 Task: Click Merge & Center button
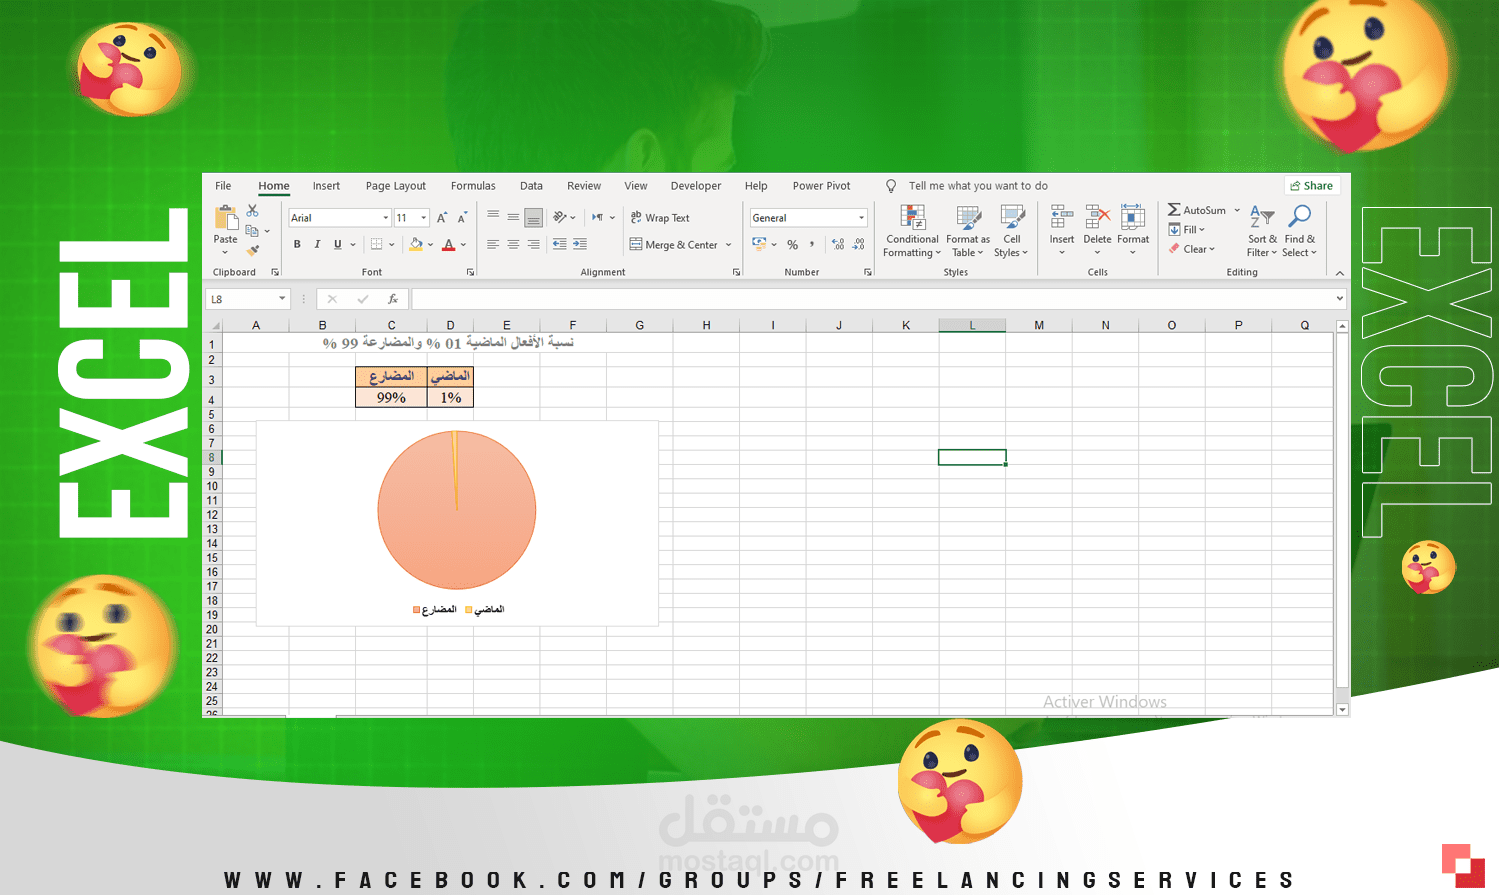(674, 245)
